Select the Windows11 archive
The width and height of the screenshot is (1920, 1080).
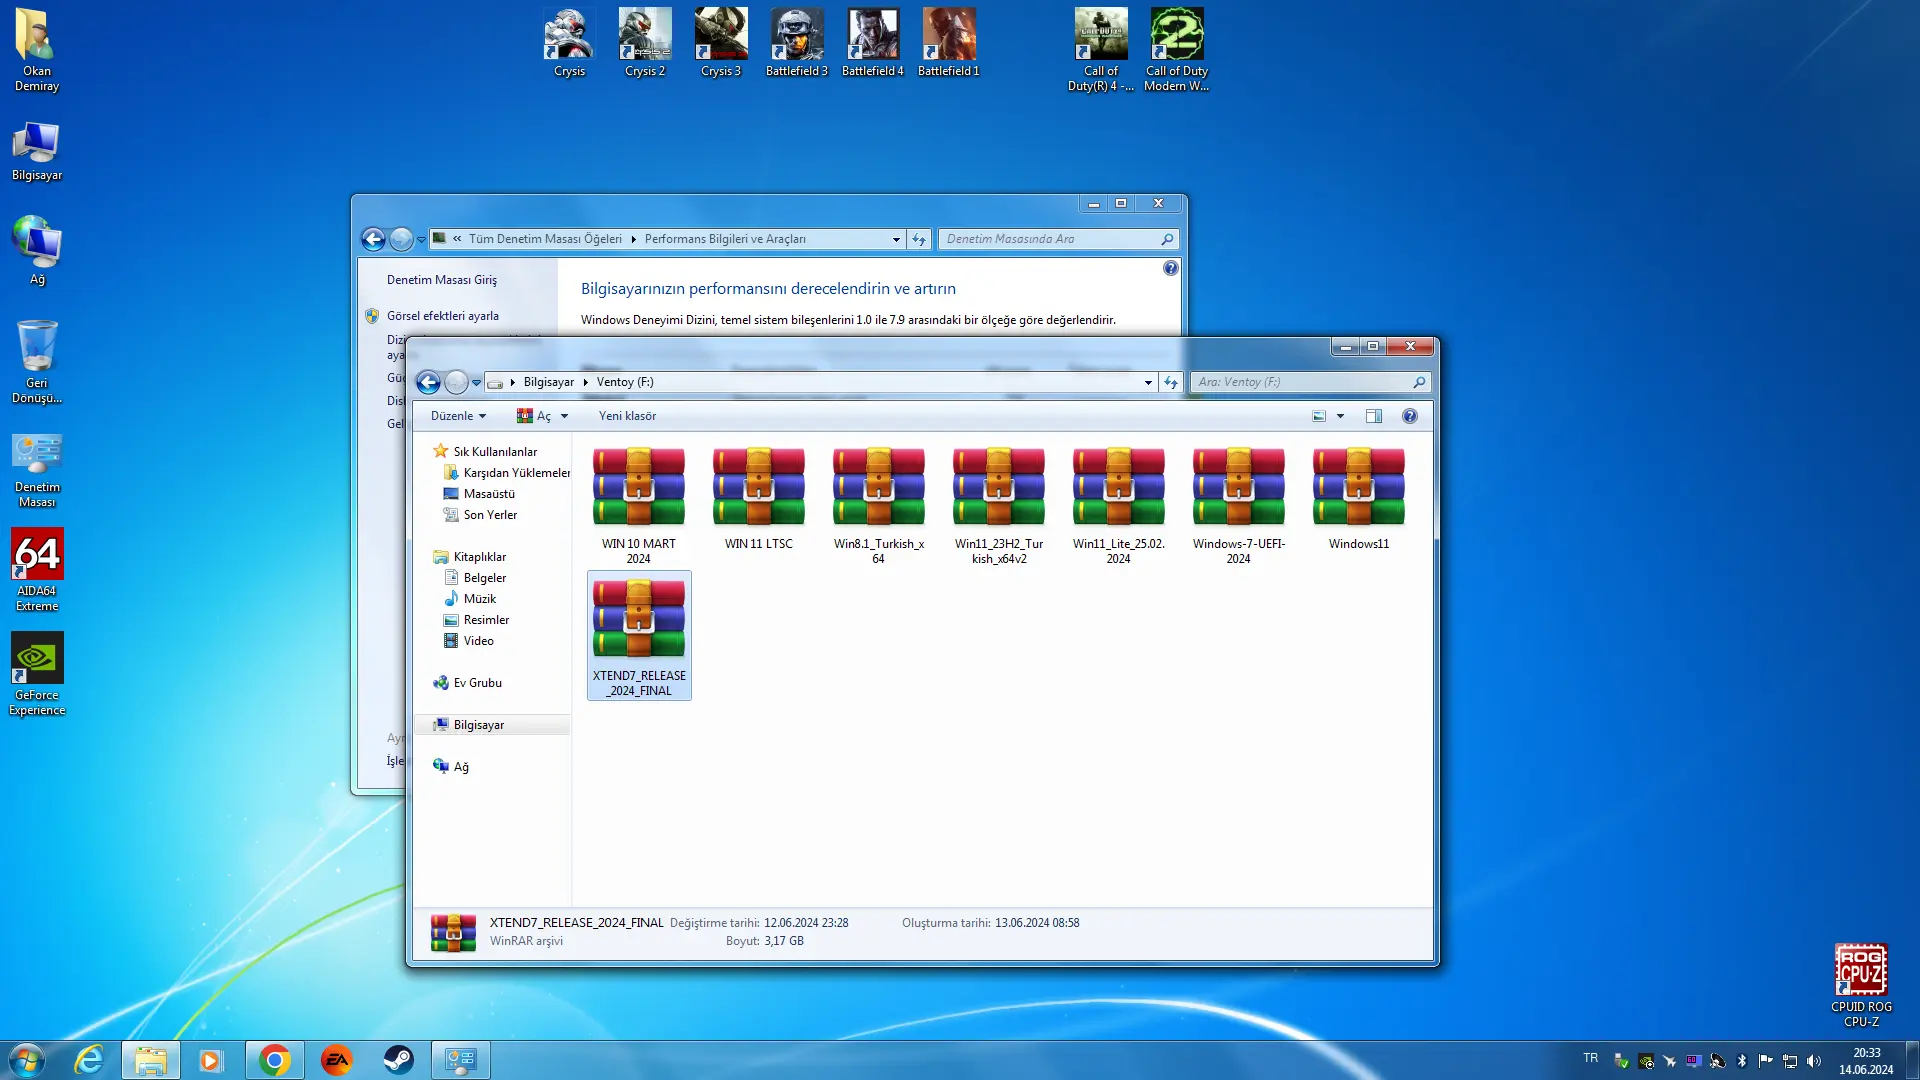(x=1359, y=499)
